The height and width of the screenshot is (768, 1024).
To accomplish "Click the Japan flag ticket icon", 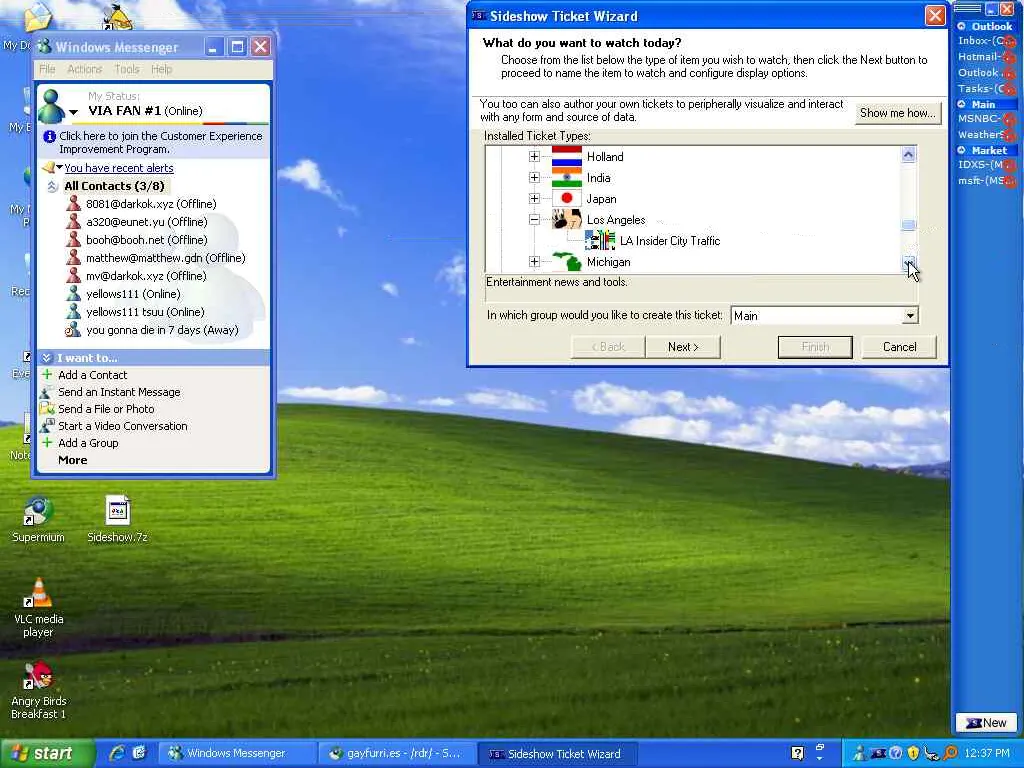I will click(566, 199).
